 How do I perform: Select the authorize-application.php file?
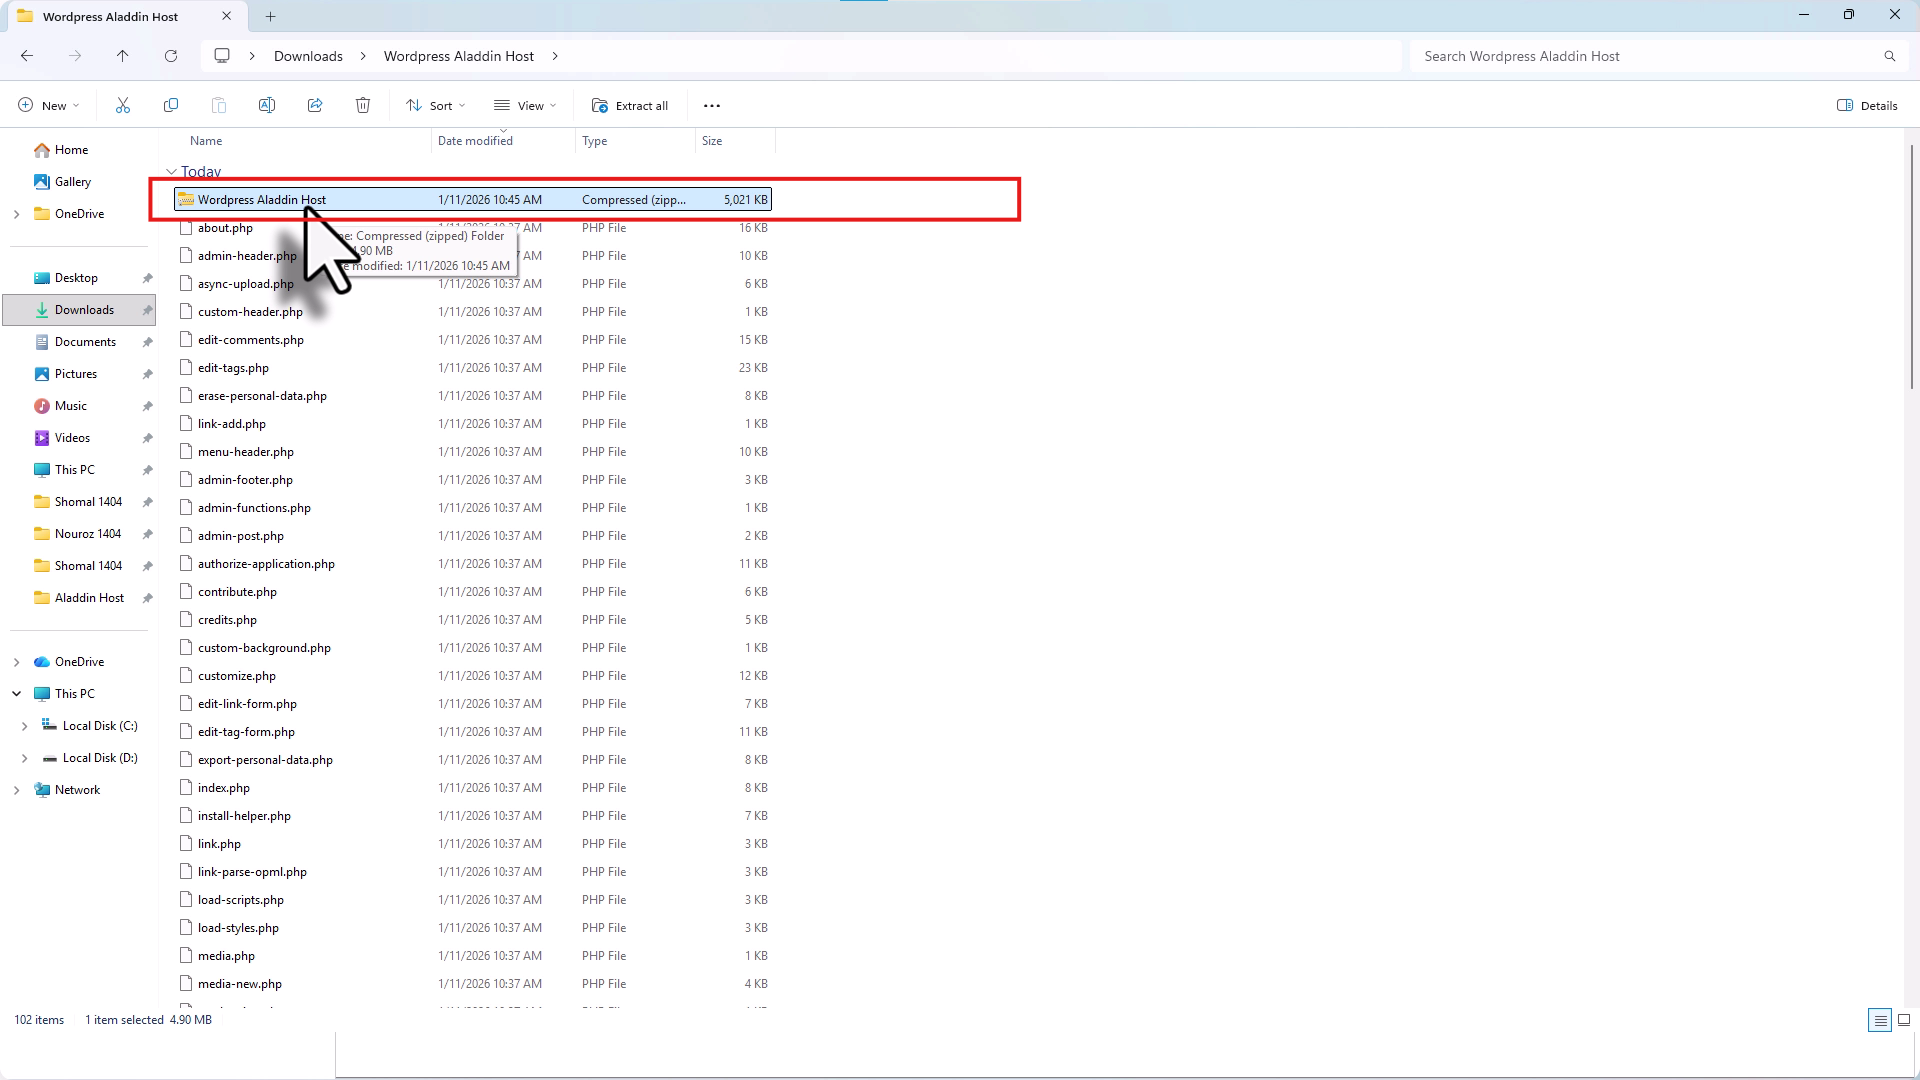473,564
